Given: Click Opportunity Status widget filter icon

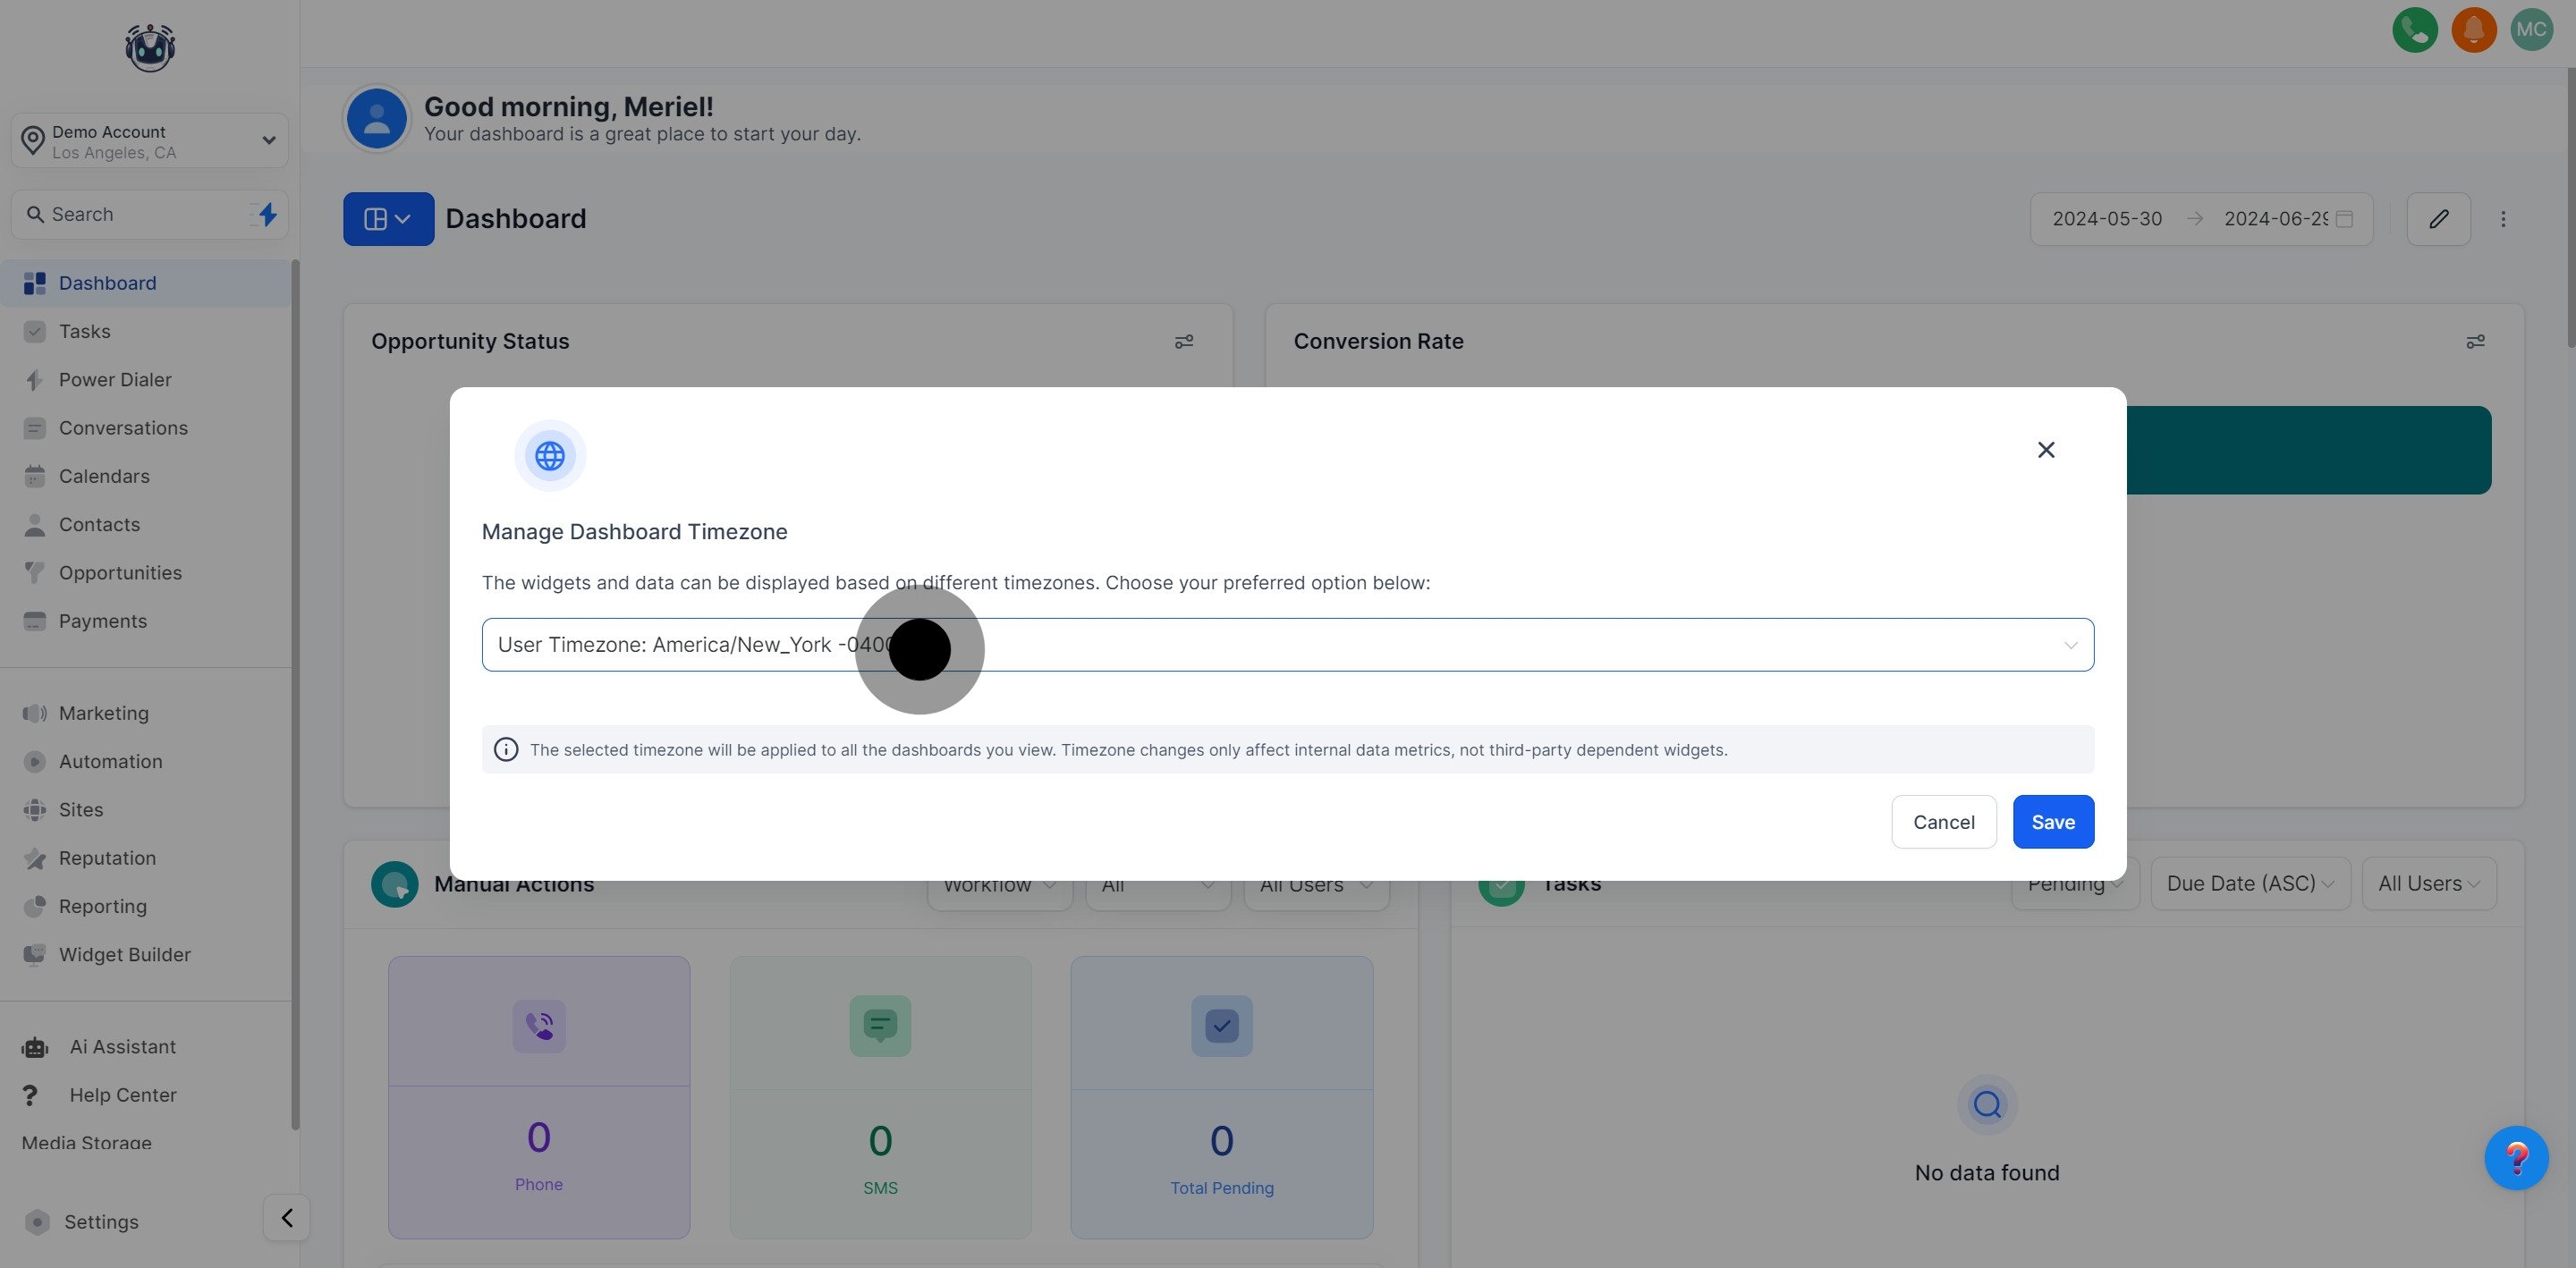Looking at the screenshot, I should 1184,342.
